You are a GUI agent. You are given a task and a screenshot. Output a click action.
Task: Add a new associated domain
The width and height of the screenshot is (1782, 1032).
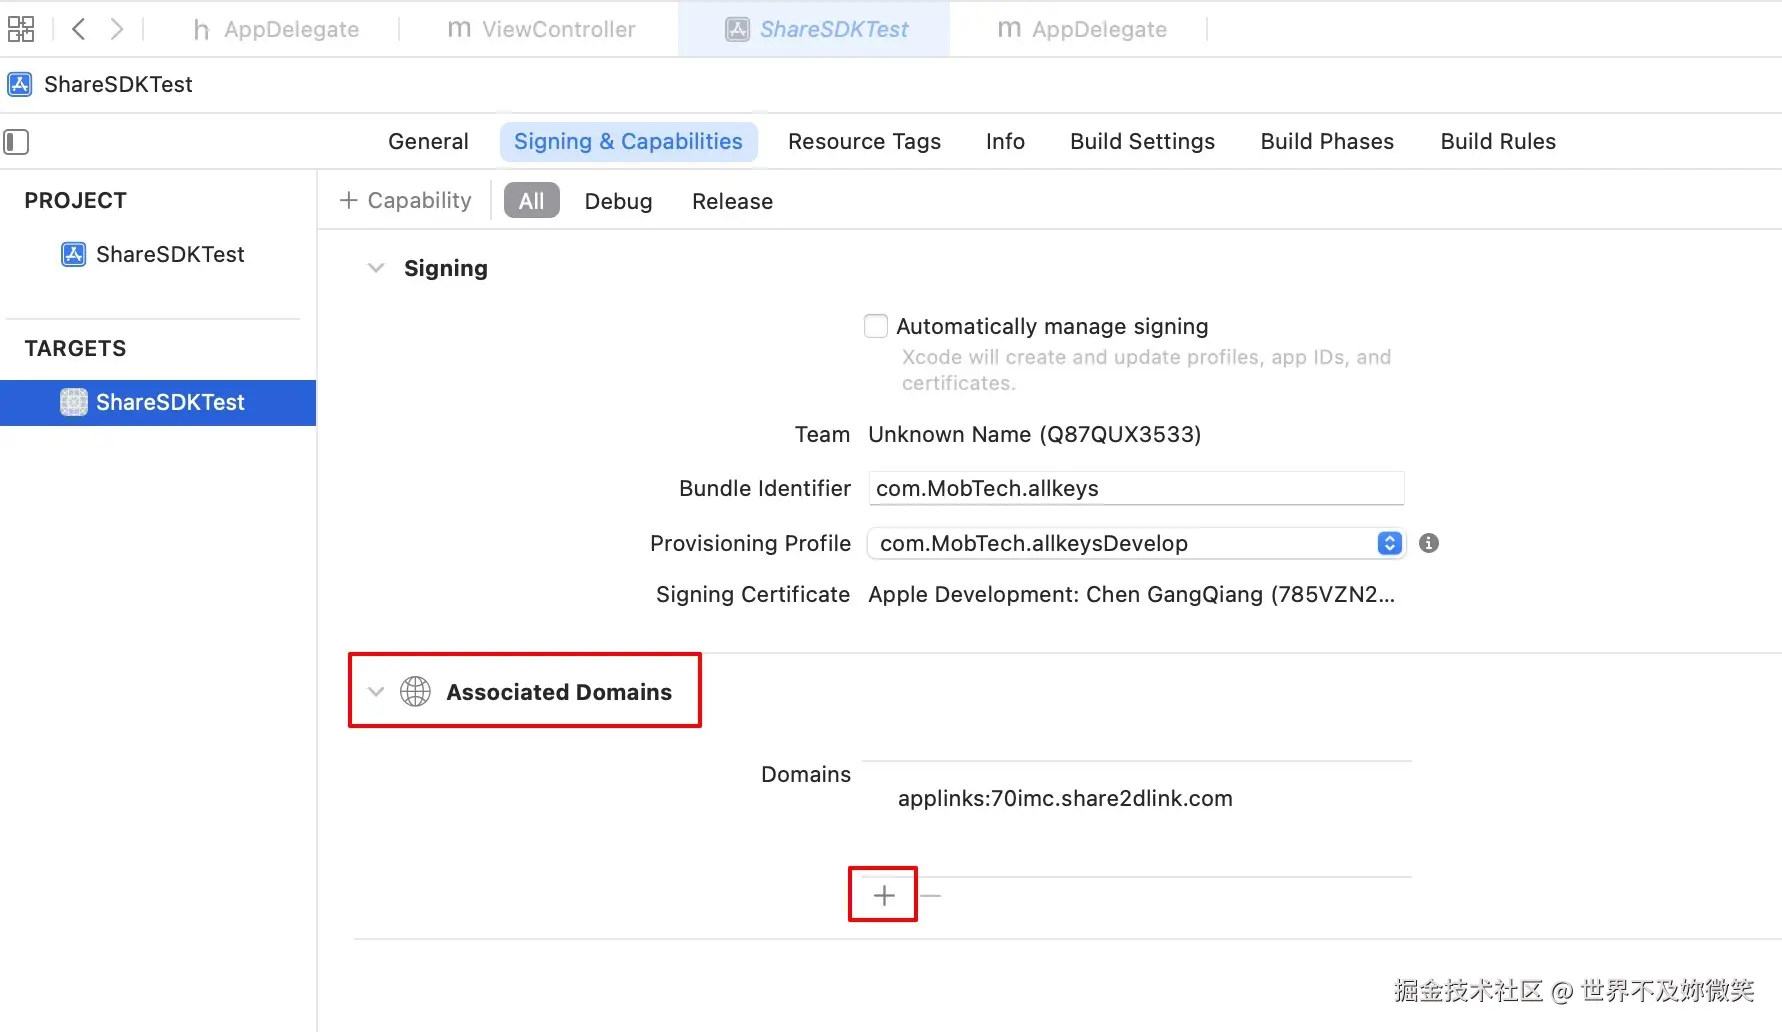pyautogui.click(x=884, y=895)
